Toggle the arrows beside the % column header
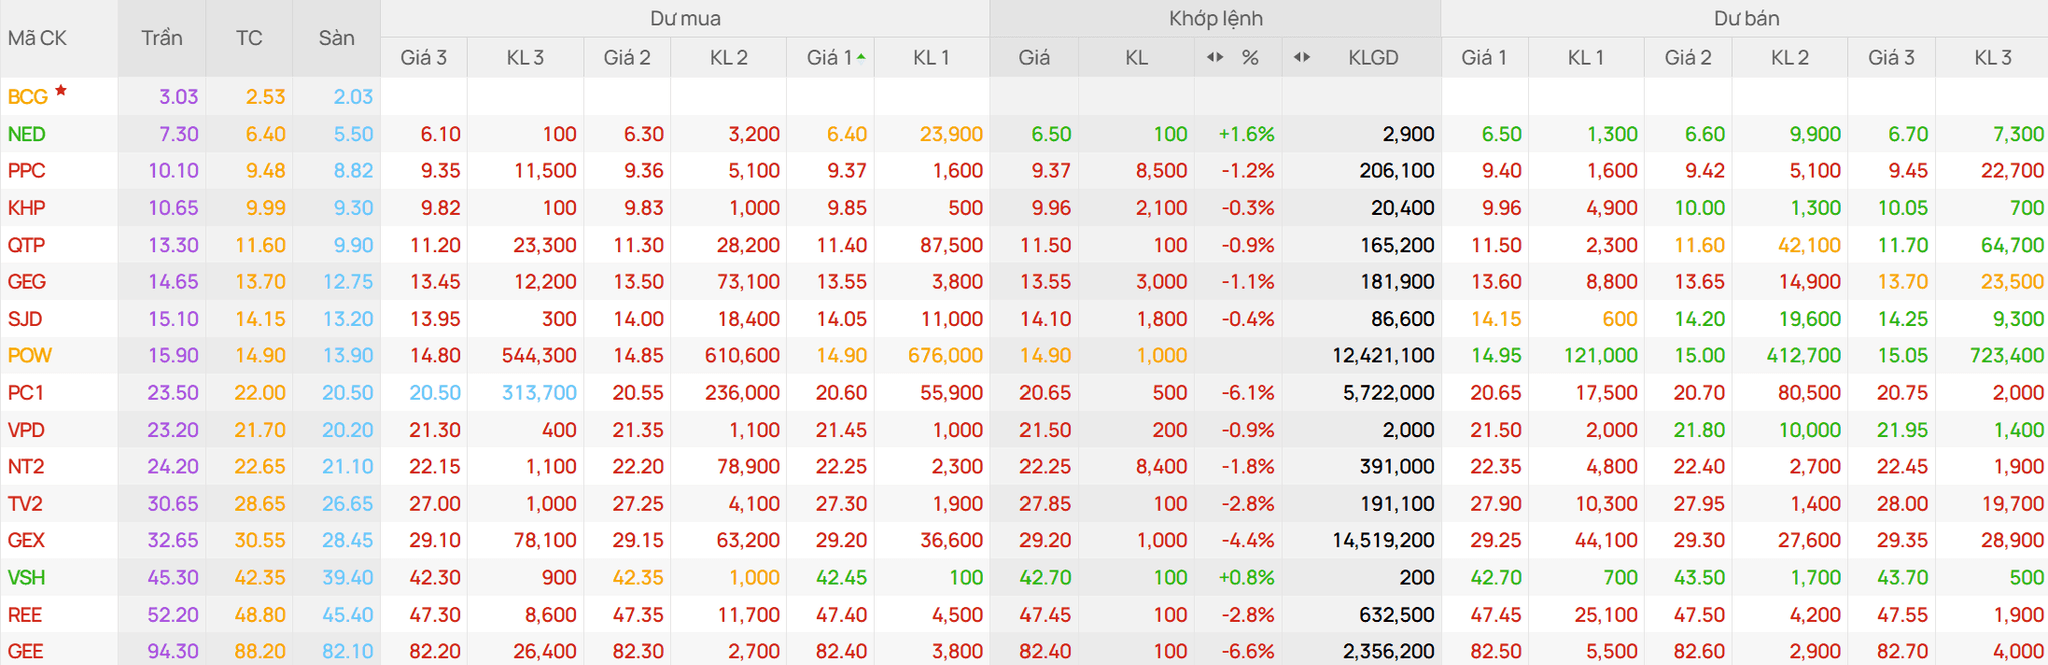 pos(1215,57)
